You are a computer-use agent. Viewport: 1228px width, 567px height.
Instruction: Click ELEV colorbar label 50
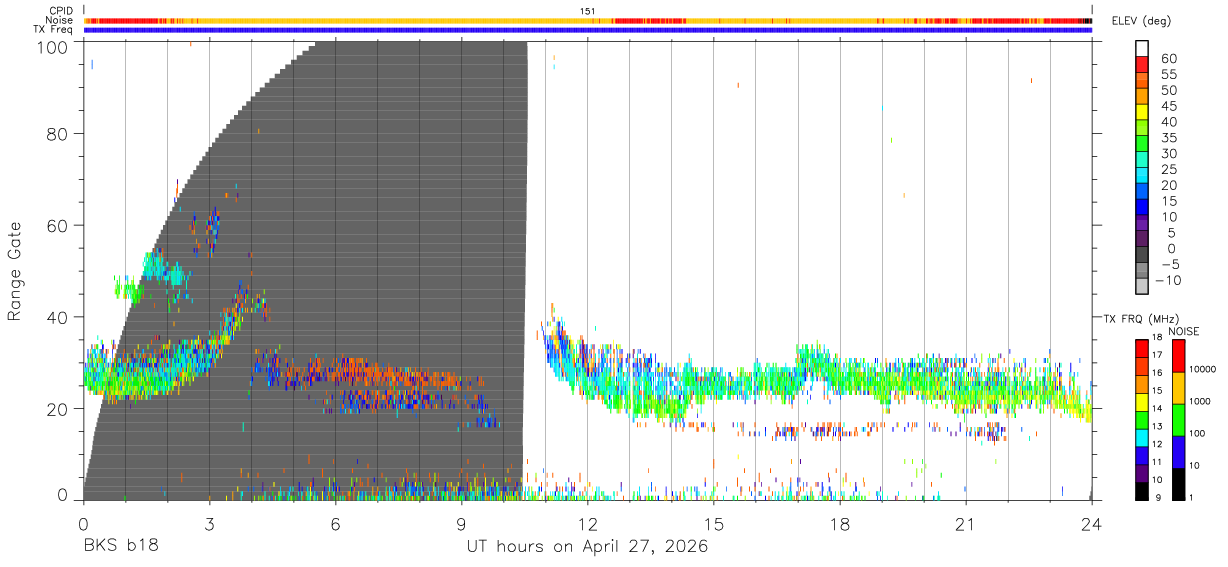tap(1169, 90)
